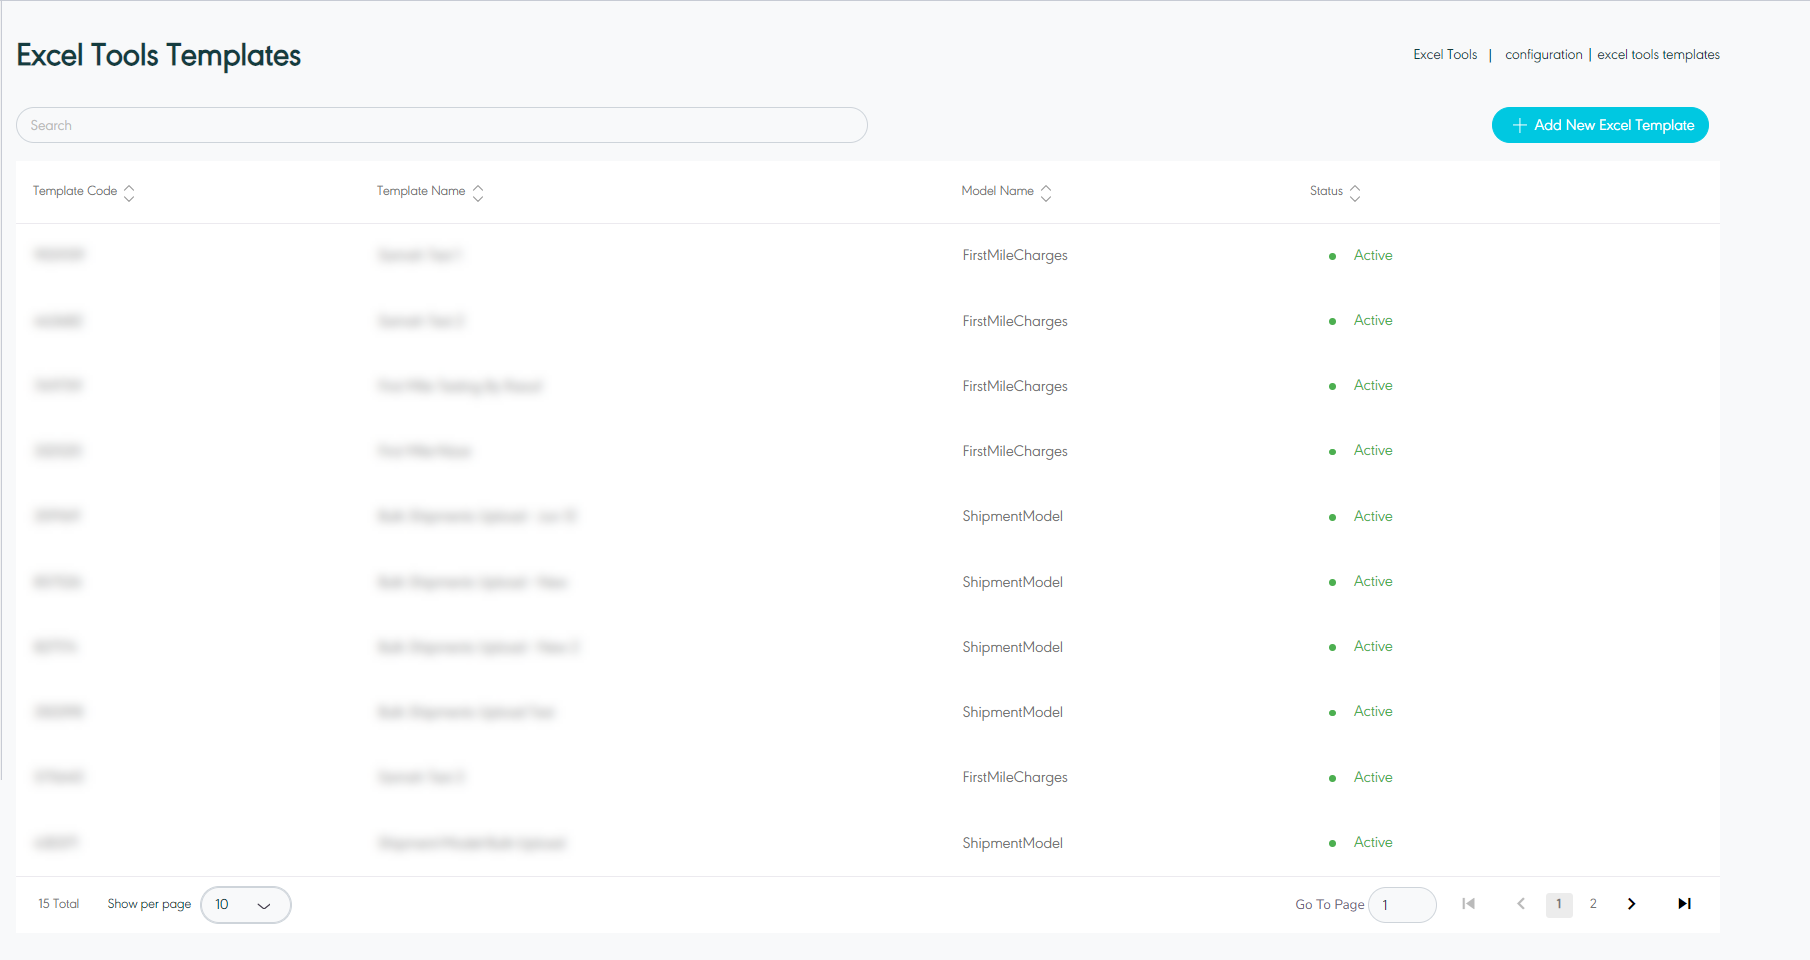Go to the next page arrow
The height and width of the screenshot is (960, 1810).
coord(1631,904)
